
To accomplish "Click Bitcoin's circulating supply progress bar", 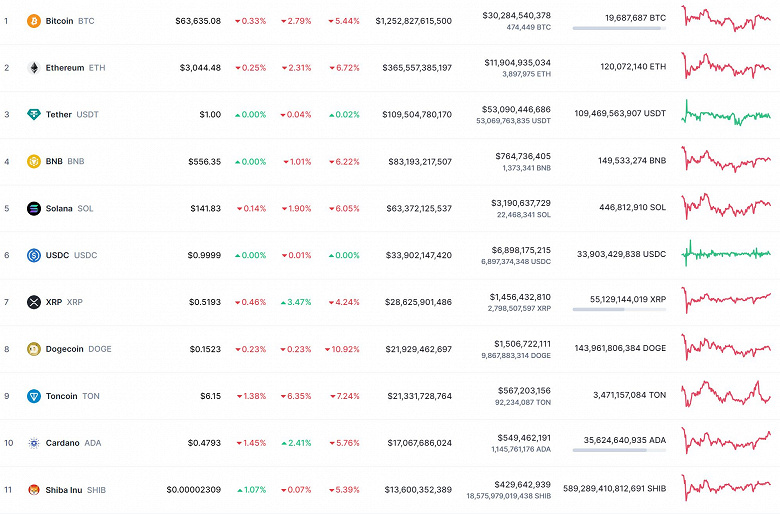I will click(x=619, y=28).
